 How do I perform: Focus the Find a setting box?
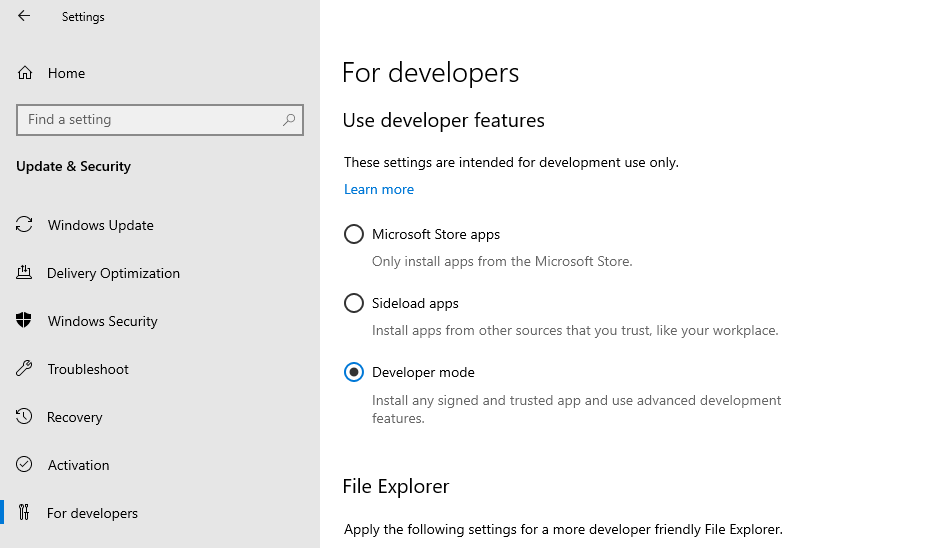160,119
